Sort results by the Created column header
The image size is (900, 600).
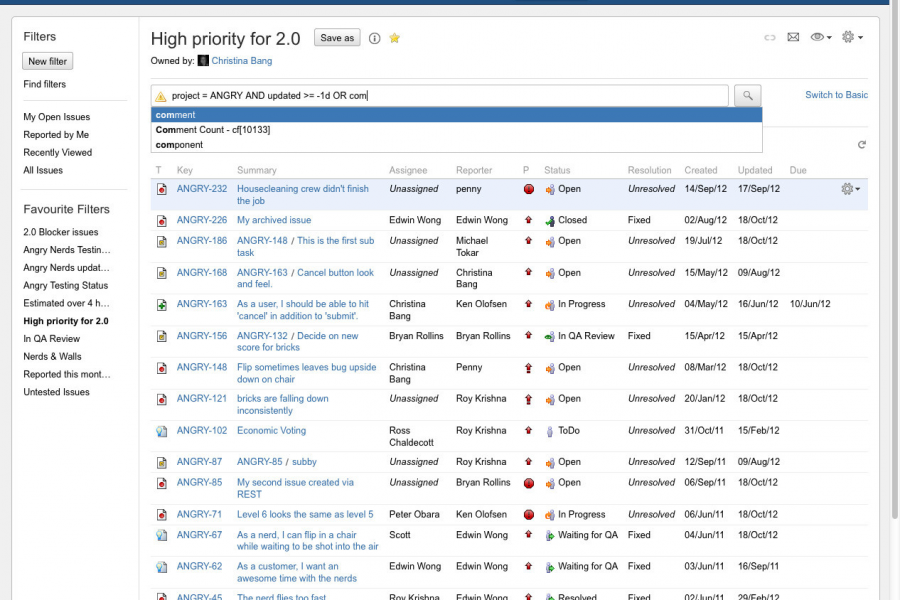click(701, 170)
